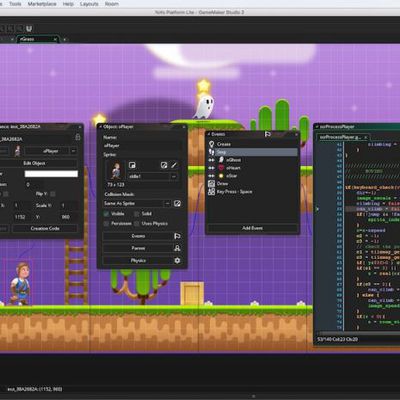Open the Creation Code editor
The width and height of the screenshot is (400, 400).
coord(45,228)
